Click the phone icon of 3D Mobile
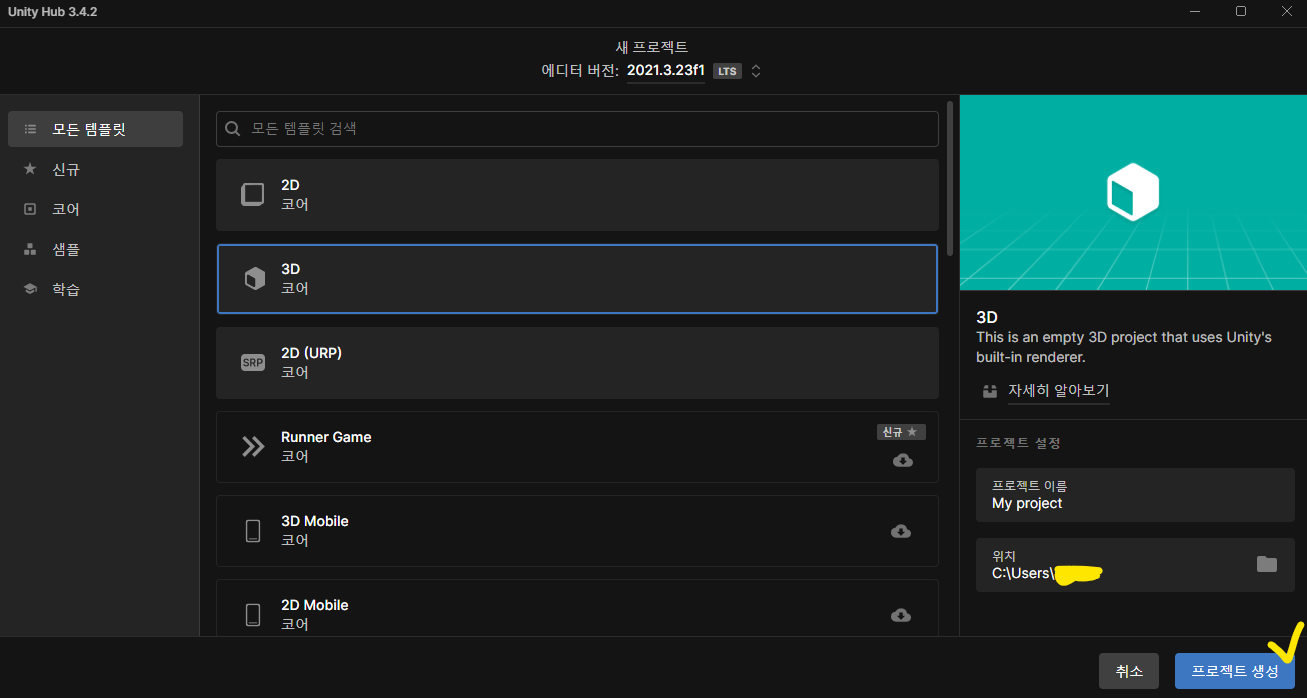The image size is (1307, 698). click(253, 531)
